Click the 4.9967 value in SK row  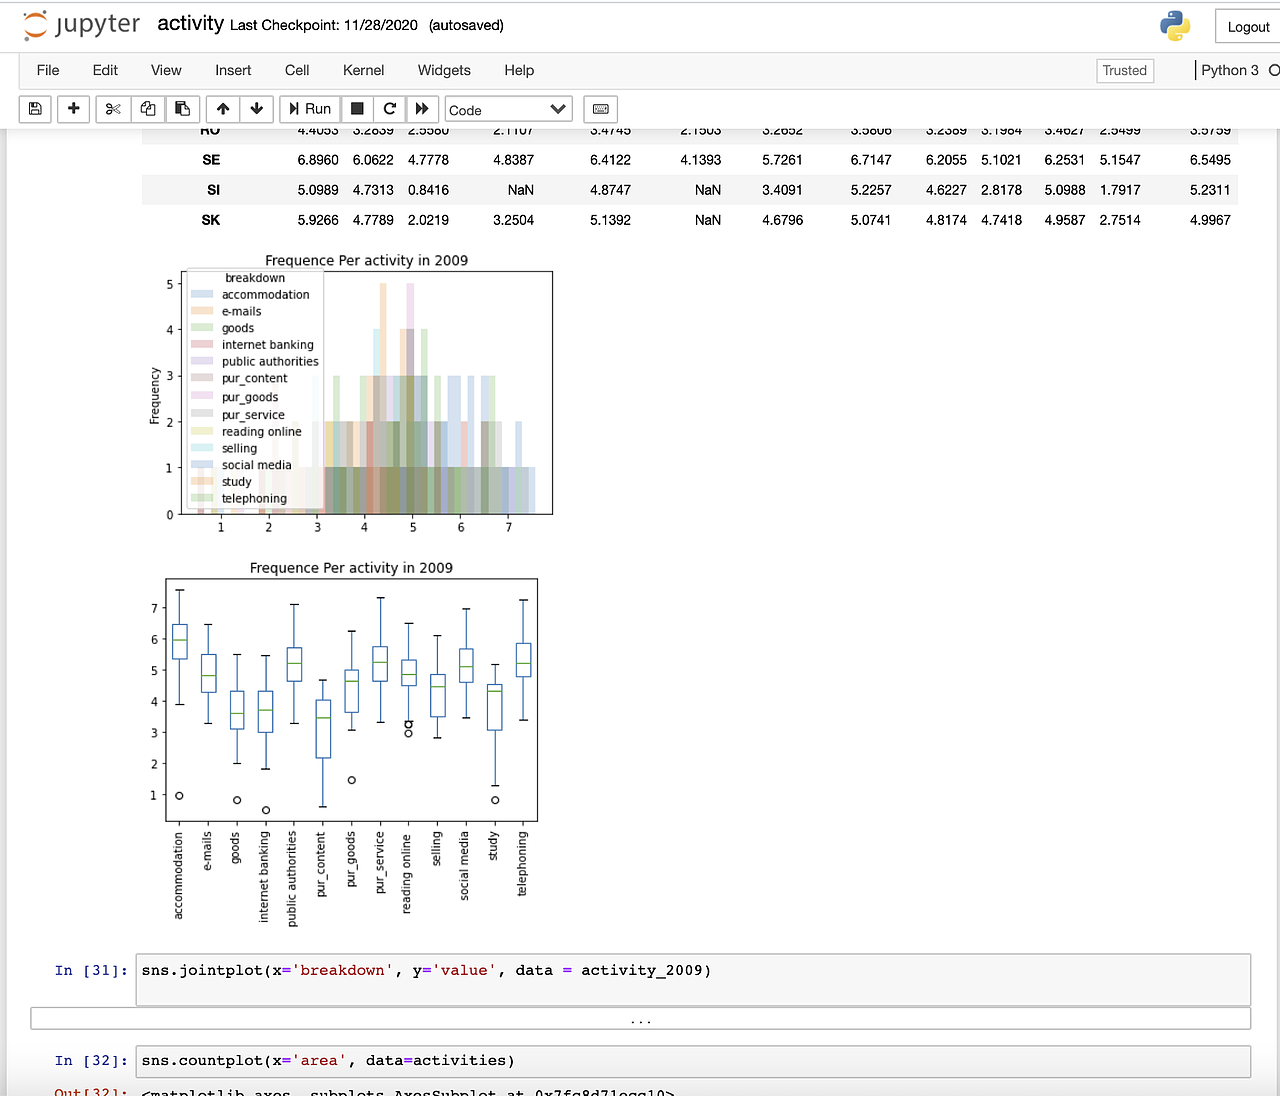point(1210,220)
